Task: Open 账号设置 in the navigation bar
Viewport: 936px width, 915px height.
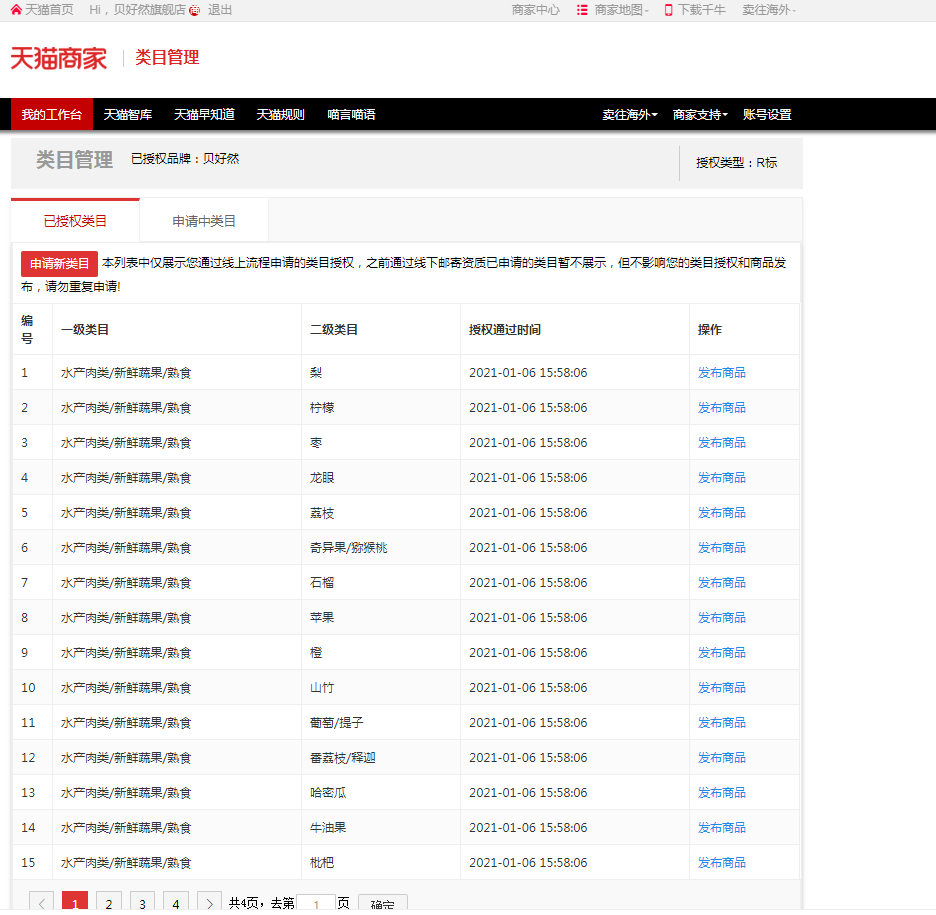Action: [x=767, y=115]
